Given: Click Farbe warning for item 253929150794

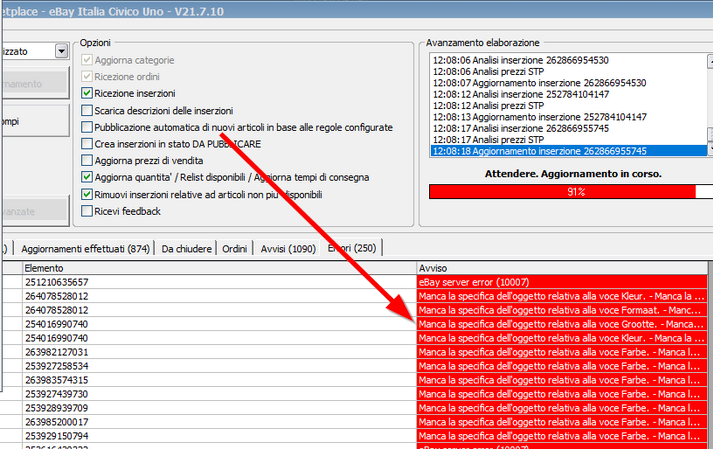Looking at the screenshot, I should point(562,436).
